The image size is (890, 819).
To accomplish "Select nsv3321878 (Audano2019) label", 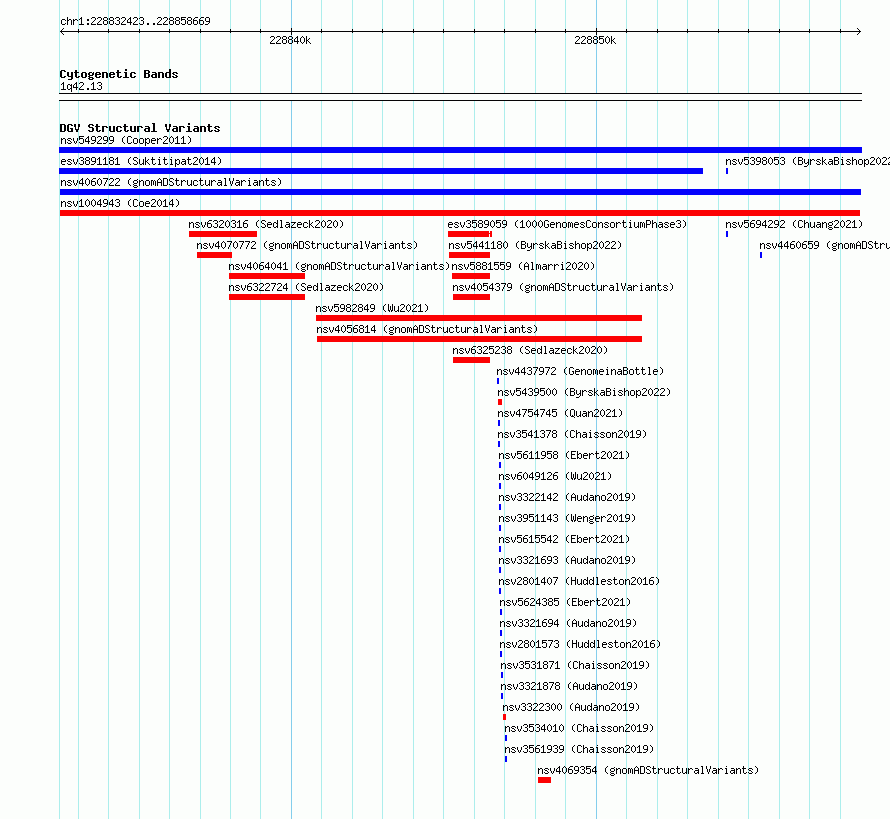I will pos(569,686).
